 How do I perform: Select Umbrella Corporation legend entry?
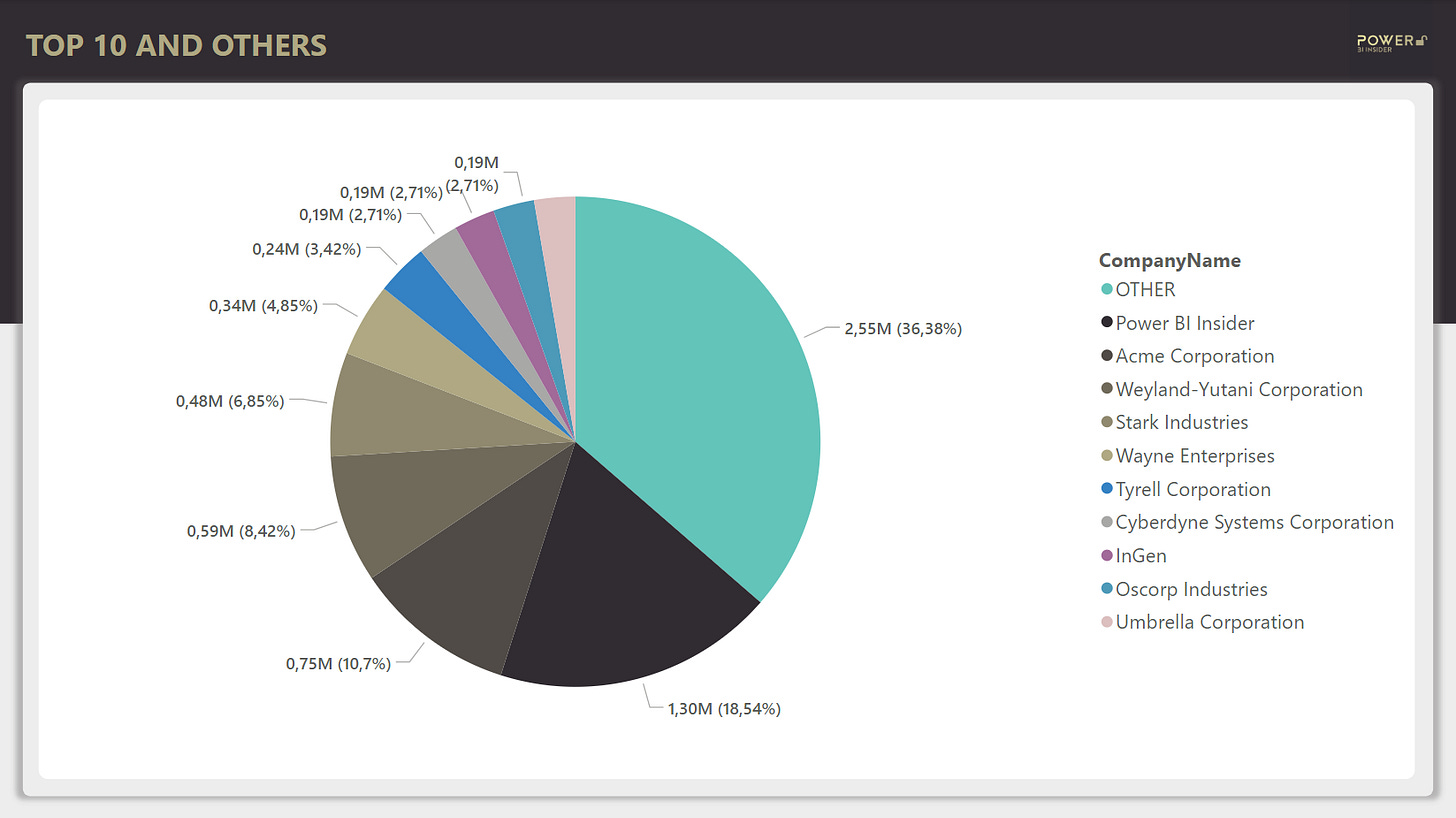1202,622
